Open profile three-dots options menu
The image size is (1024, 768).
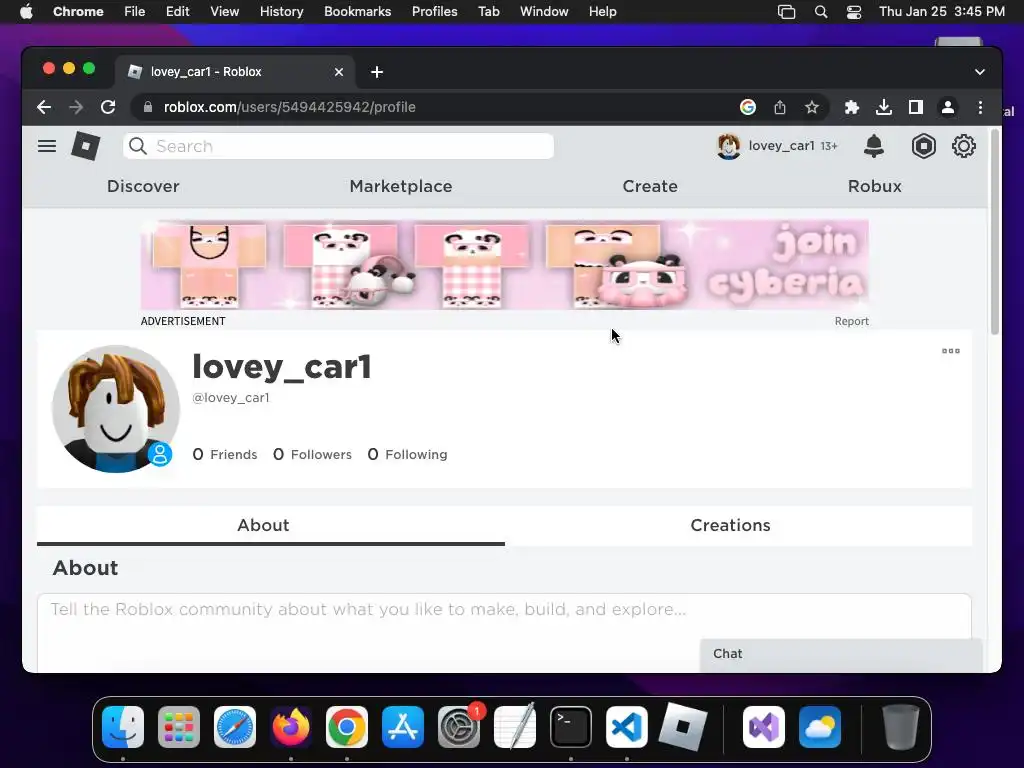pyautogui.click(x=951, y=351)
